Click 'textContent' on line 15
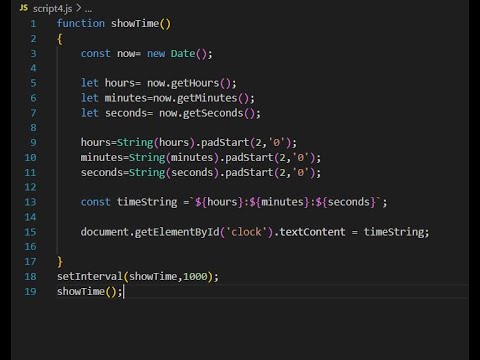This screenshot has width=480, height=360. [x=312, y=232]
